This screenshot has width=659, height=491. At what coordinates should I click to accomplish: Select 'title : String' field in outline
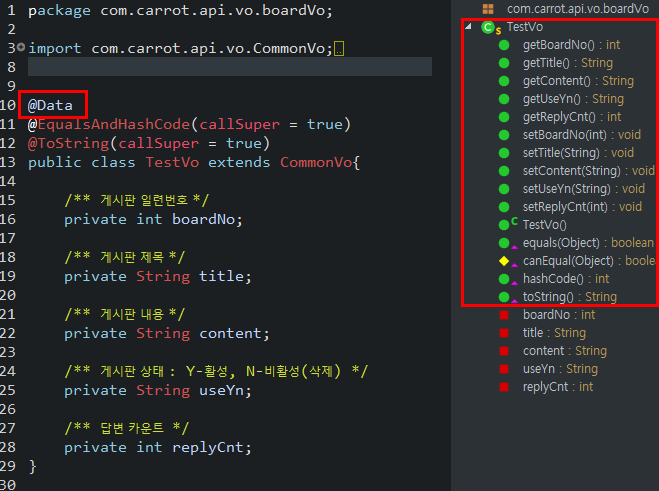point(554,333)
